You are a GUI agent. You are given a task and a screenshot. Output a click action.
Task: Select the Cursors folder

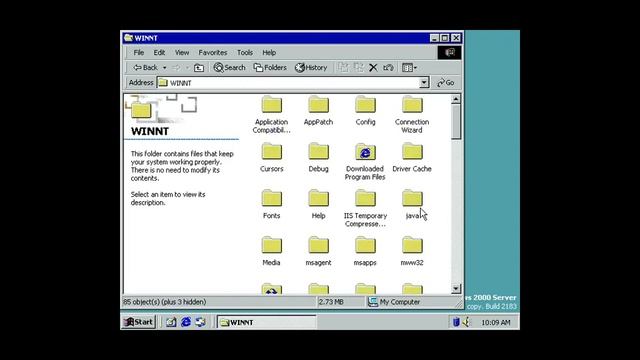[x=271, y=158]
